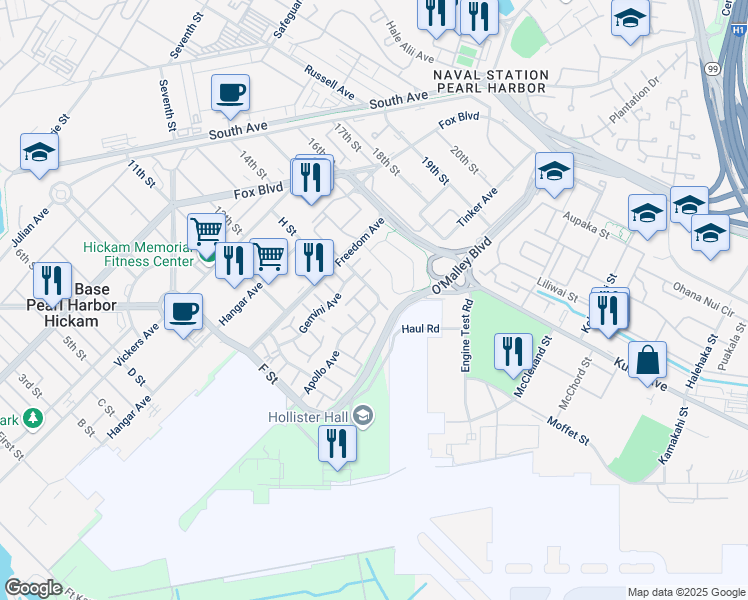Image resolution: width=748 pixels, height=600 pixels.
Task: Click the Hickam Memorial Fitness Center label
Action: pyautogui.click(x=138, y=254)
